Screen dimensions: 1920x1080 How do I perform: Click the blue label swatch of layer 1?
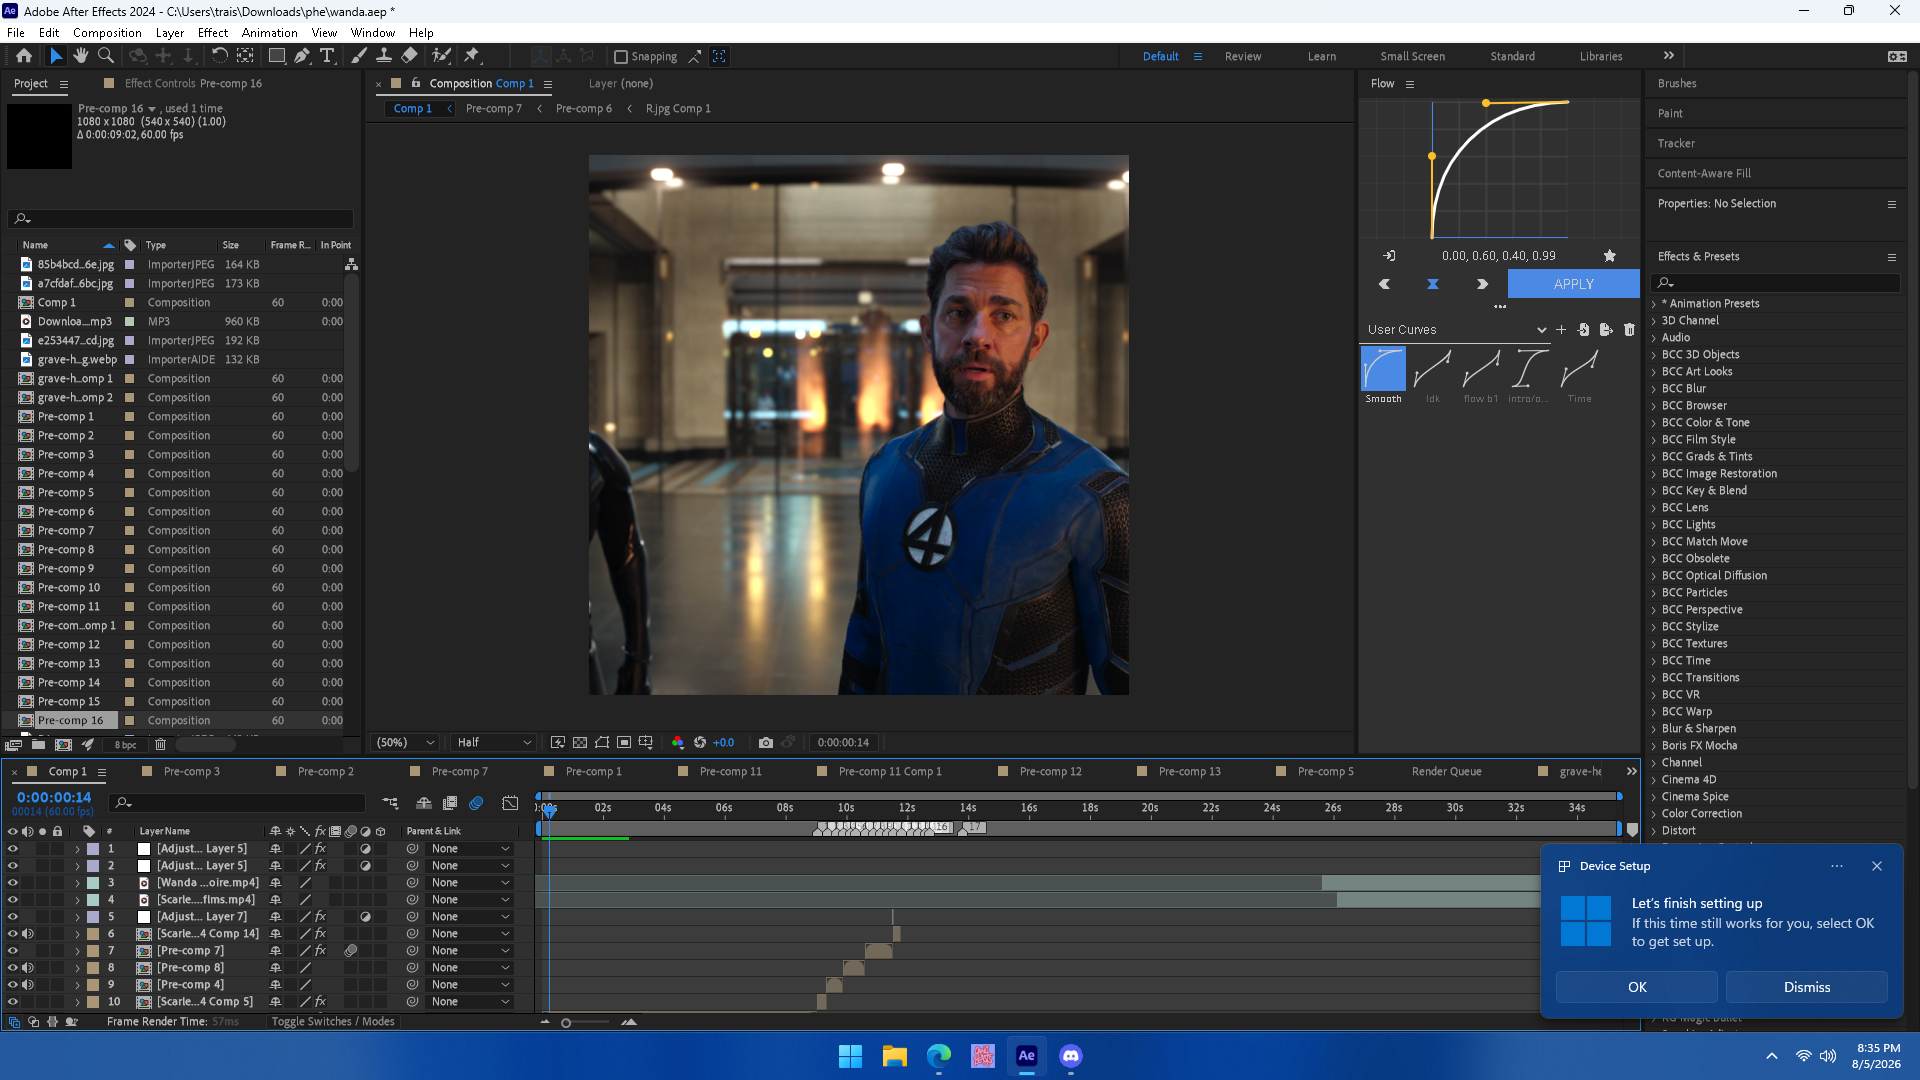[x=93, y=849]
